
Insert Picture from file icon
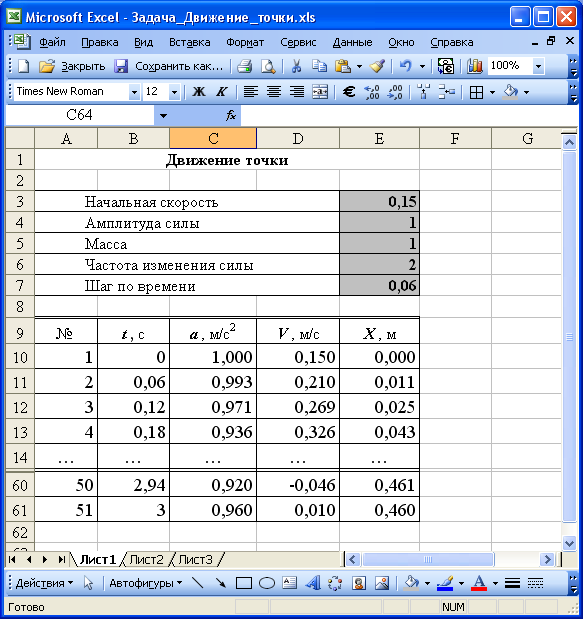click(382, 583)
